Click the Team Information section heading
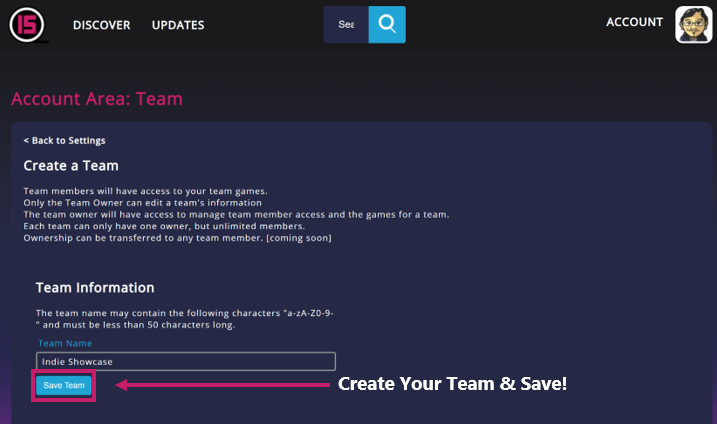This screenshot has height=424, width=717. click(x=94, y=287)
